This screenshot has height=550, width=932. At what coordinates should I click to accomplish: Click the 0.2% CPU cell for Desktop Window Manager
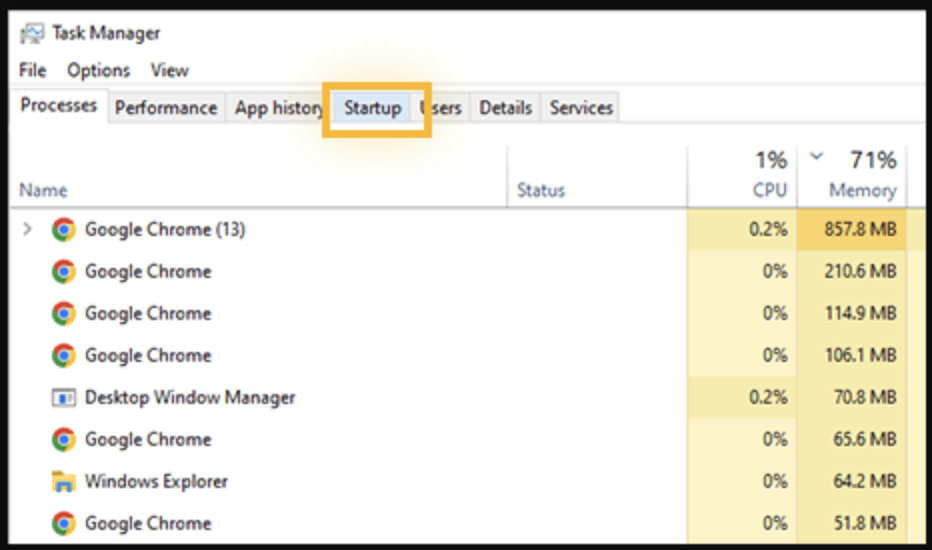coord(742,397)
